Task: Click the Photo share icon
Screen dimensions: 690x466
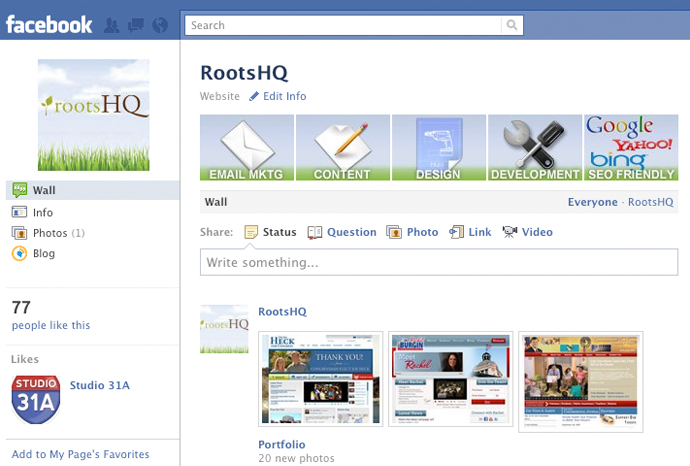Action: click(x=394, y=232)
